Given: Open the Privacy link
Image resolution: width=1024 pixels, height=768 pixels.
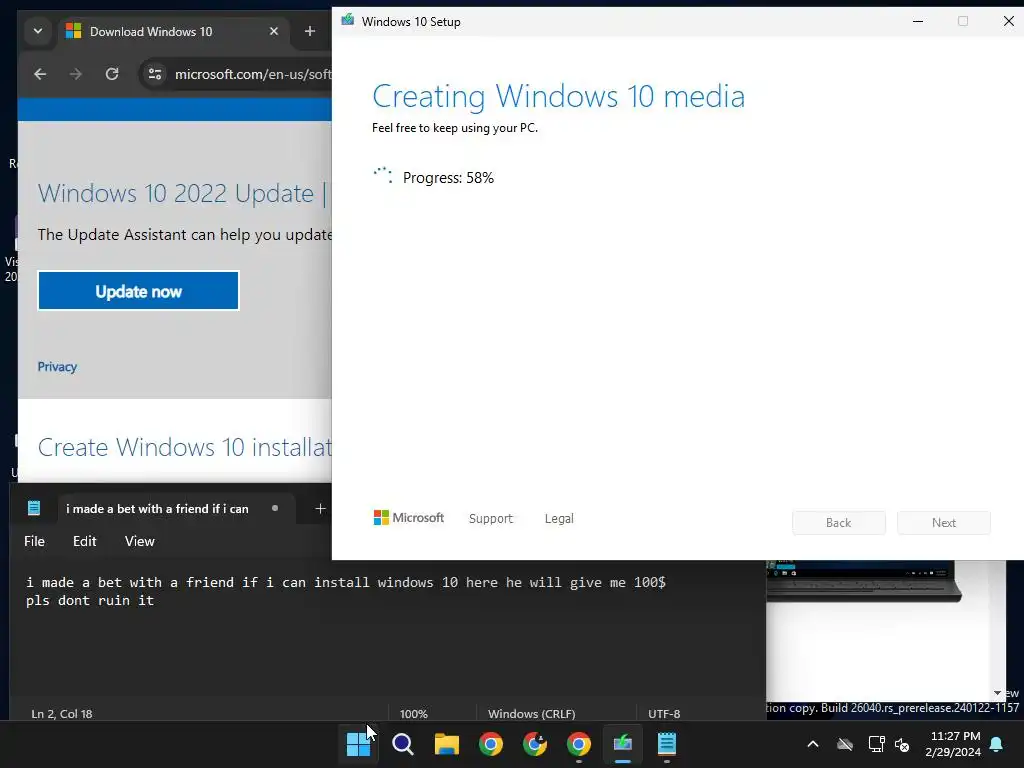Looking at the screenshot, I should coord(57,366).
